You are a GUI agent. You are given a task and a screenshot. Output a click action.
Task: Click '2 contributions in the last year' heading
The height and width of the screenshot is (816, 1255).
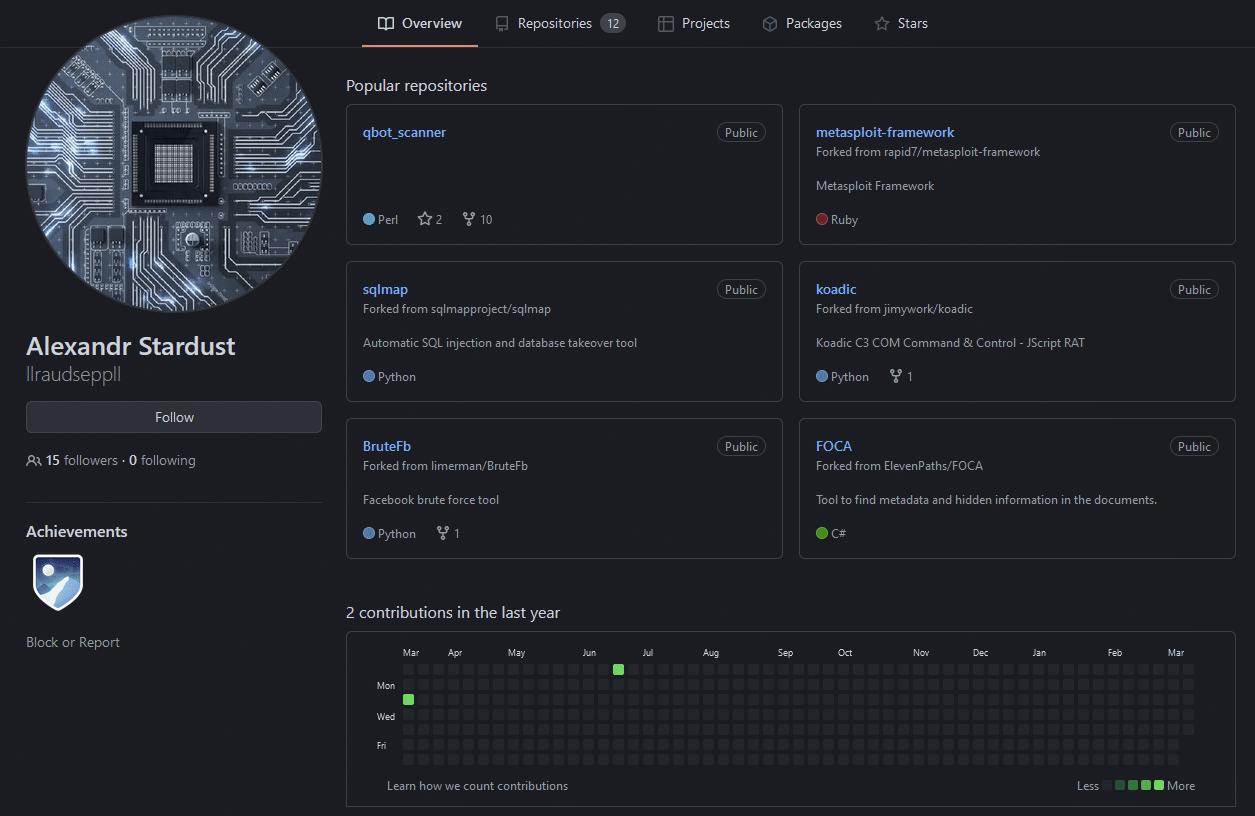453,612
